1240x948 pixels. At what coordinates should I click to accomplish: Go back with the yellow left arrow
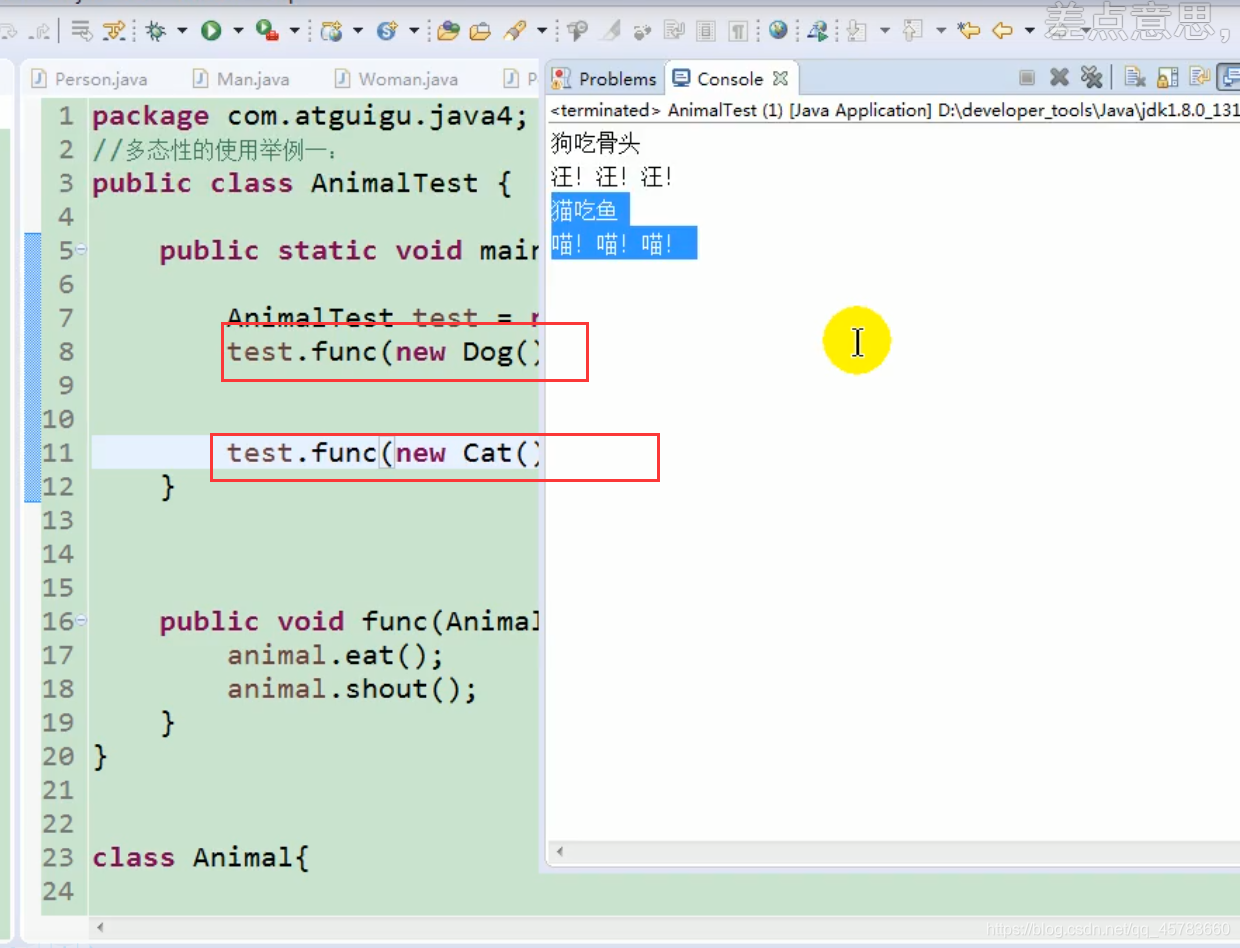point(1002,31)
